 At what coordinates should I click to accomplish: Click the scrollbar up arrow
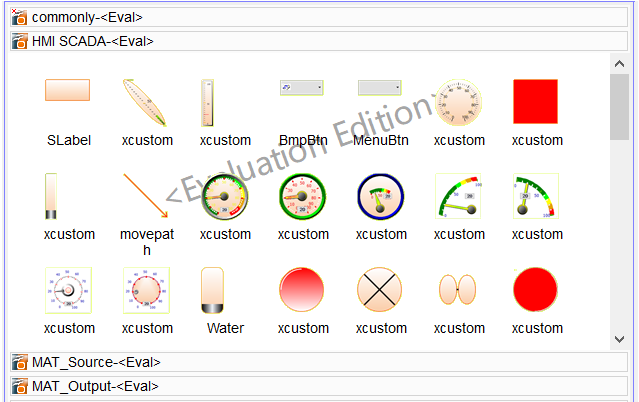(x=619, y=63)
